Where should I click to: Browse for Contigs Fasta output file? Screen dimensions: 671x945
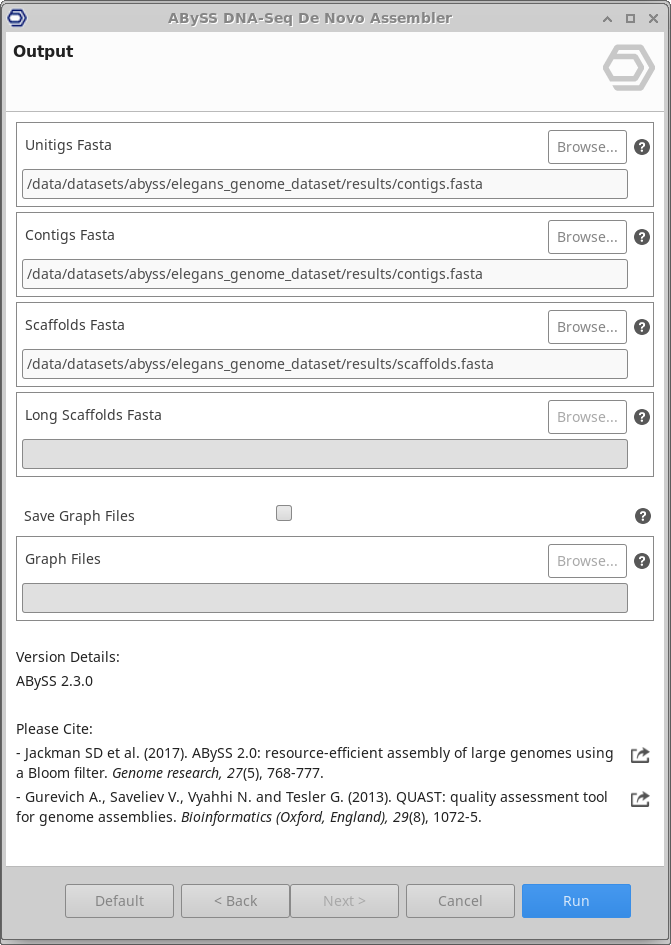587,237
